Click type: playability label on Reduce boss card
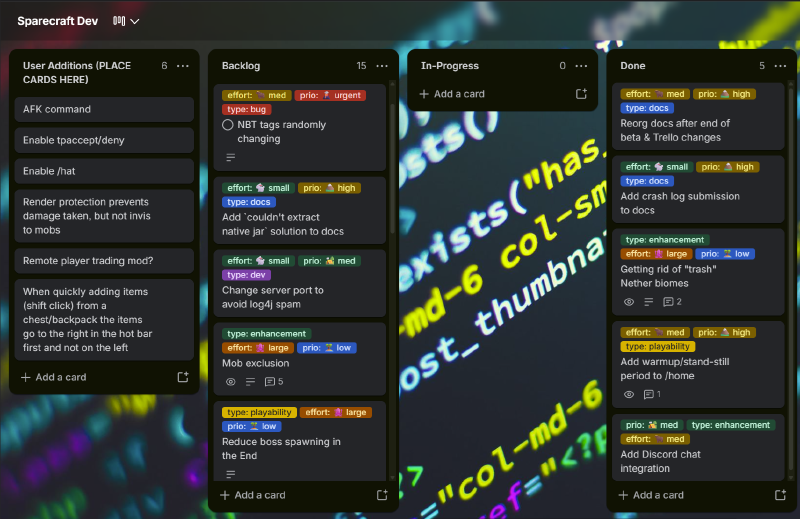This screenshot has width=800, height=519. (259, 412)
